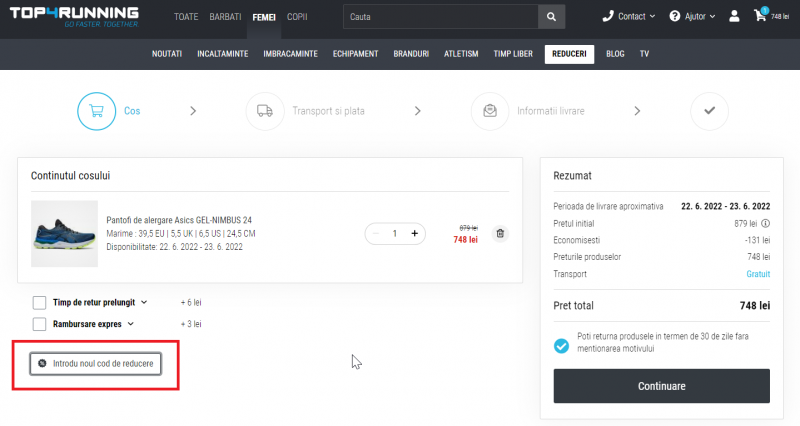Screen dimensions: 800x426
Task: Click arrow after Cos step
Action: (x=193, y=111)
